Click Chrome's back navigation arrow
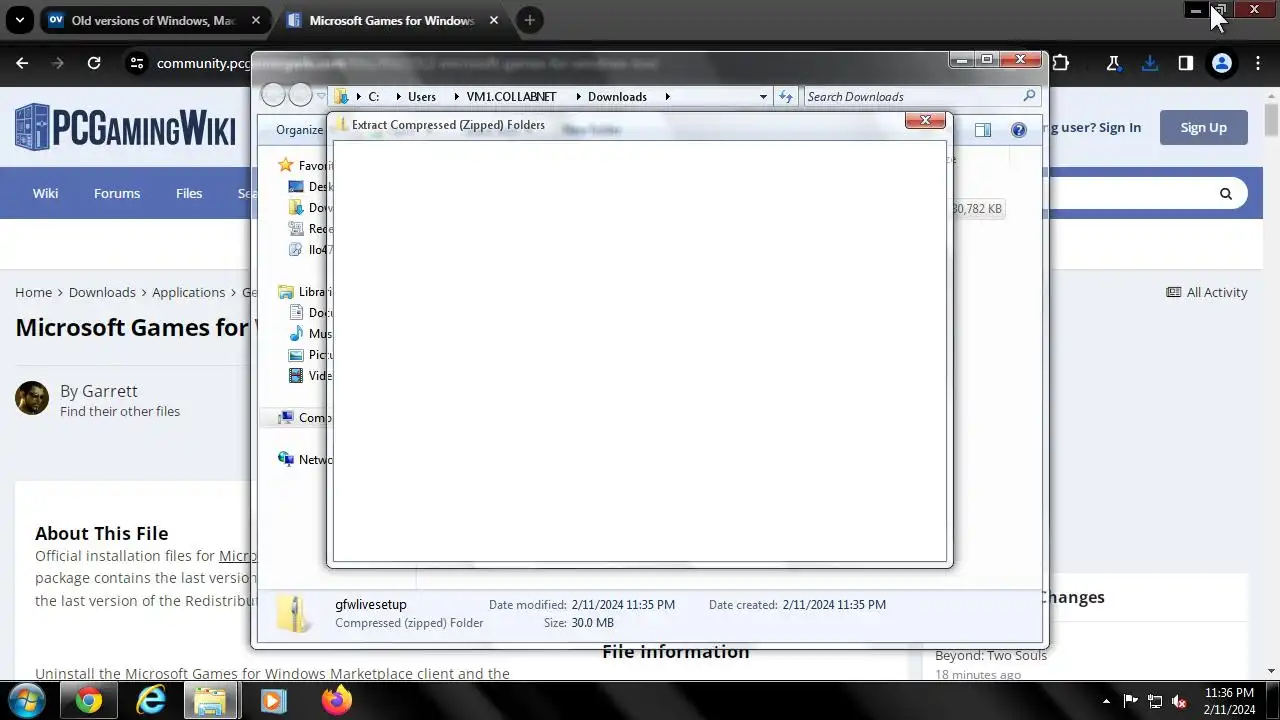Image resolution: width=1280 pixels, height=720 pixels. pos(22,63)
